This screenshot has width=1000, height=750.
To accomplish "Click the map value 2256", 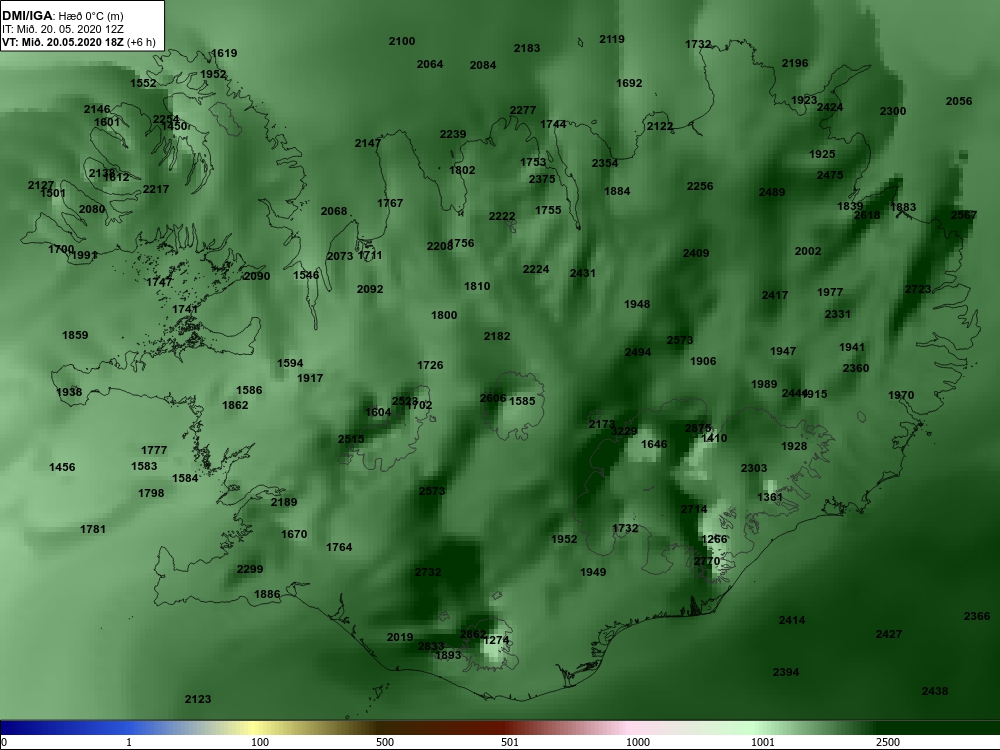I will point(700,186).
